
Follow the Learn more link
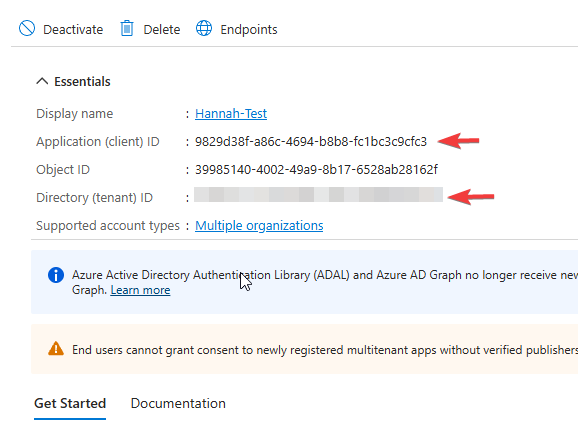click(x=140, y=290)
